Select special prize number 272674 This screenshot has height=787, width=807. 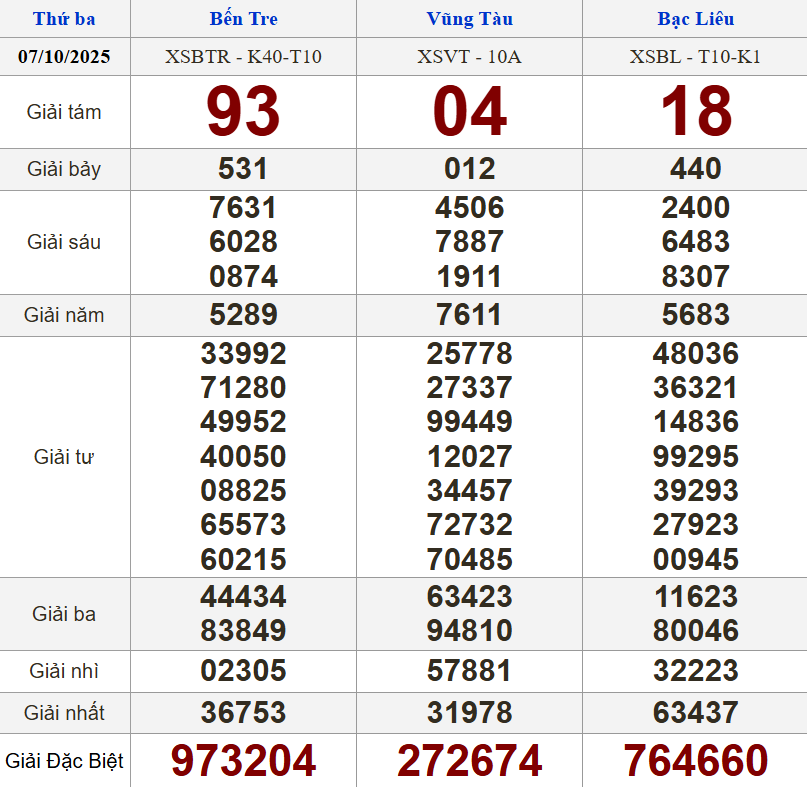click(x=469, y=761)
